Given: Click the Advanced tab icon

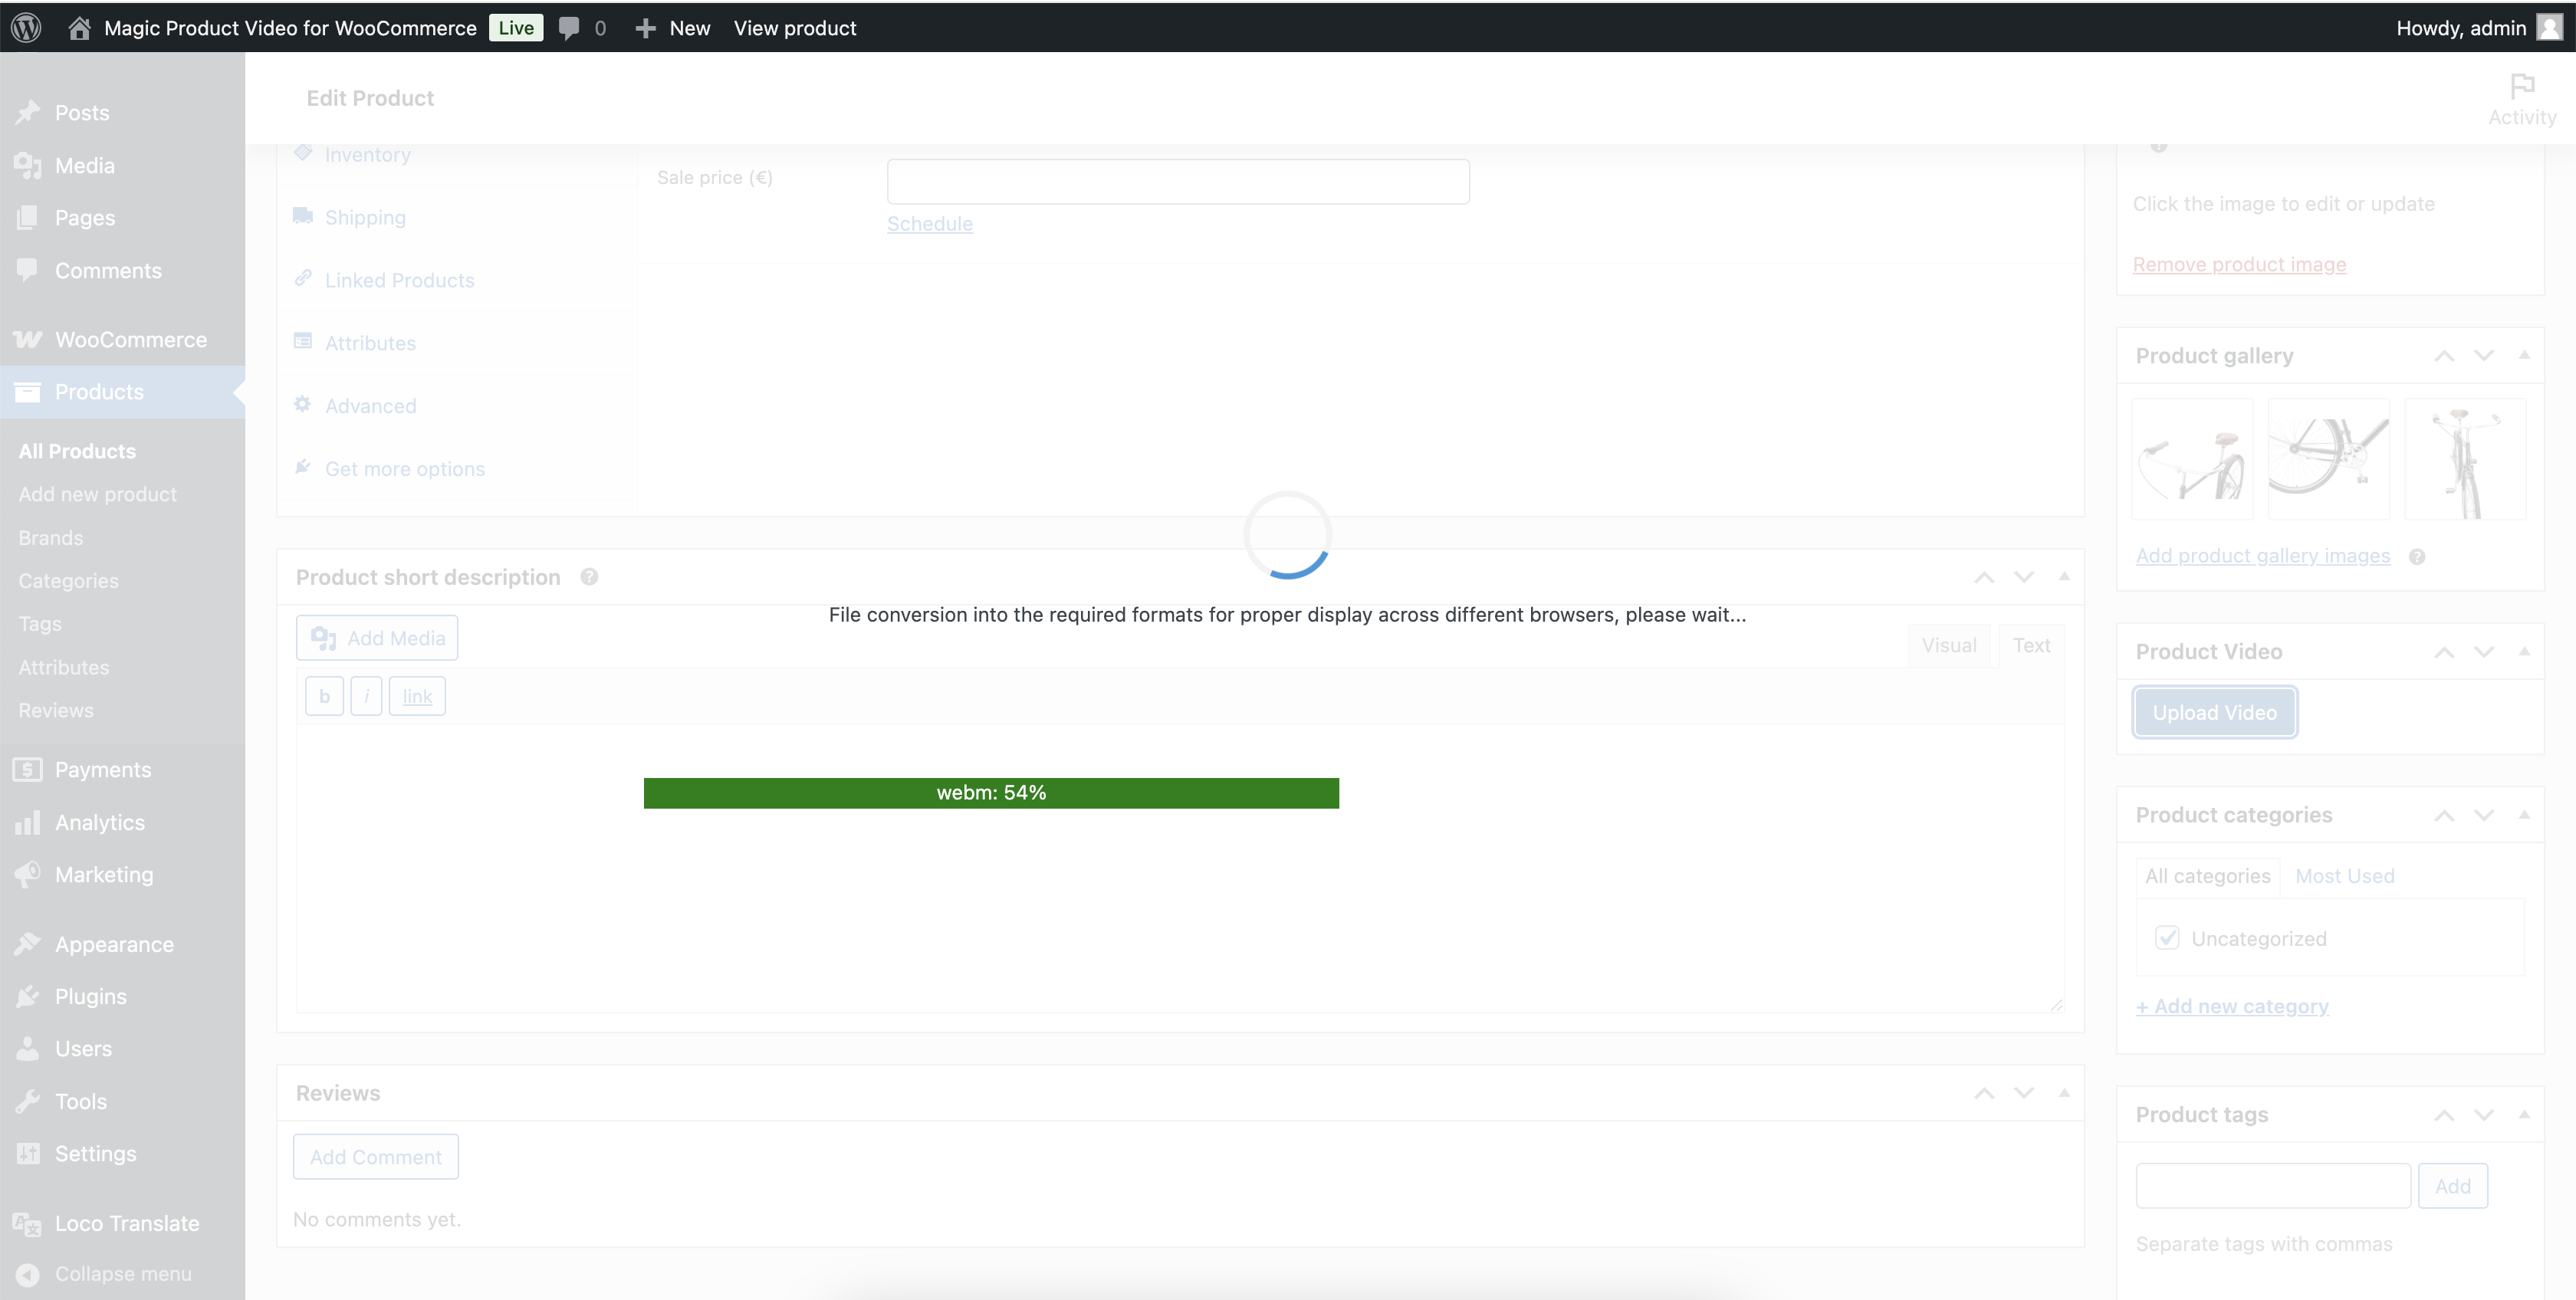Looking at the screenshot, I should (304, 405).
